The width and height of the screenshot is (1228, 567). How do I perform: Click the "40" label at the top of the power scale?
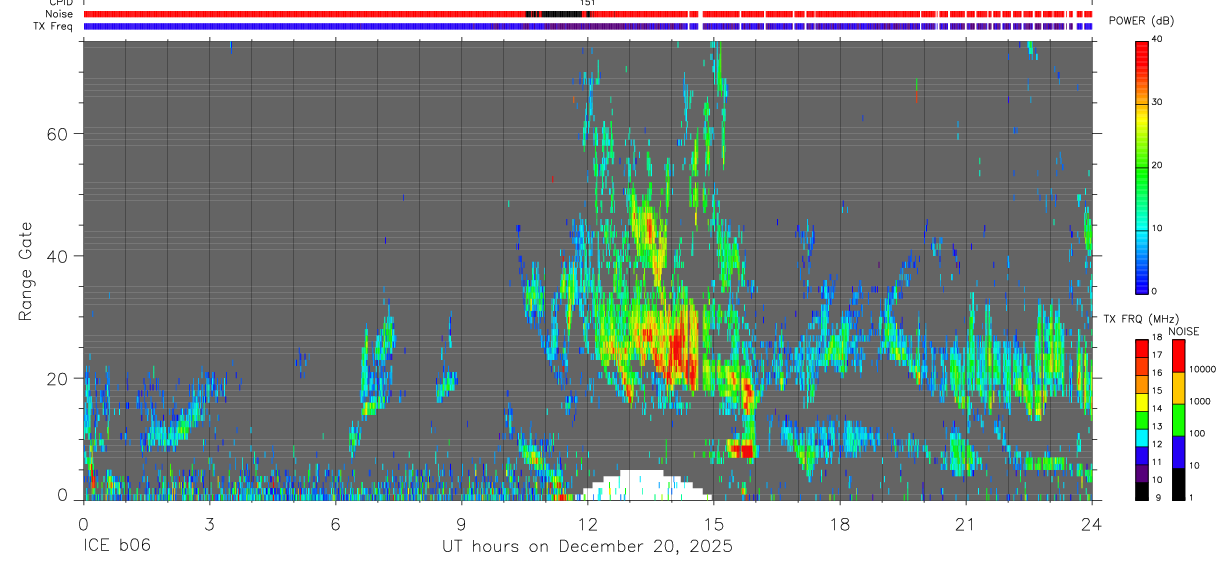click(1158, 40)
